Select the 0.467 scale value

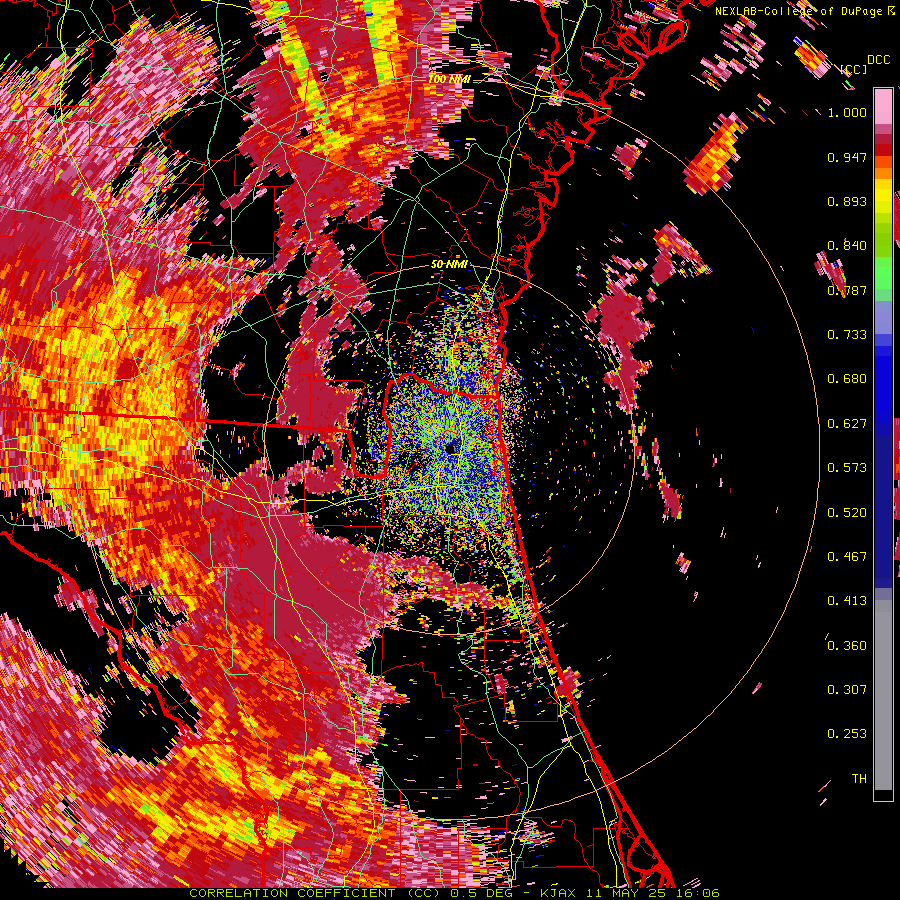click(x=847, y=557)
